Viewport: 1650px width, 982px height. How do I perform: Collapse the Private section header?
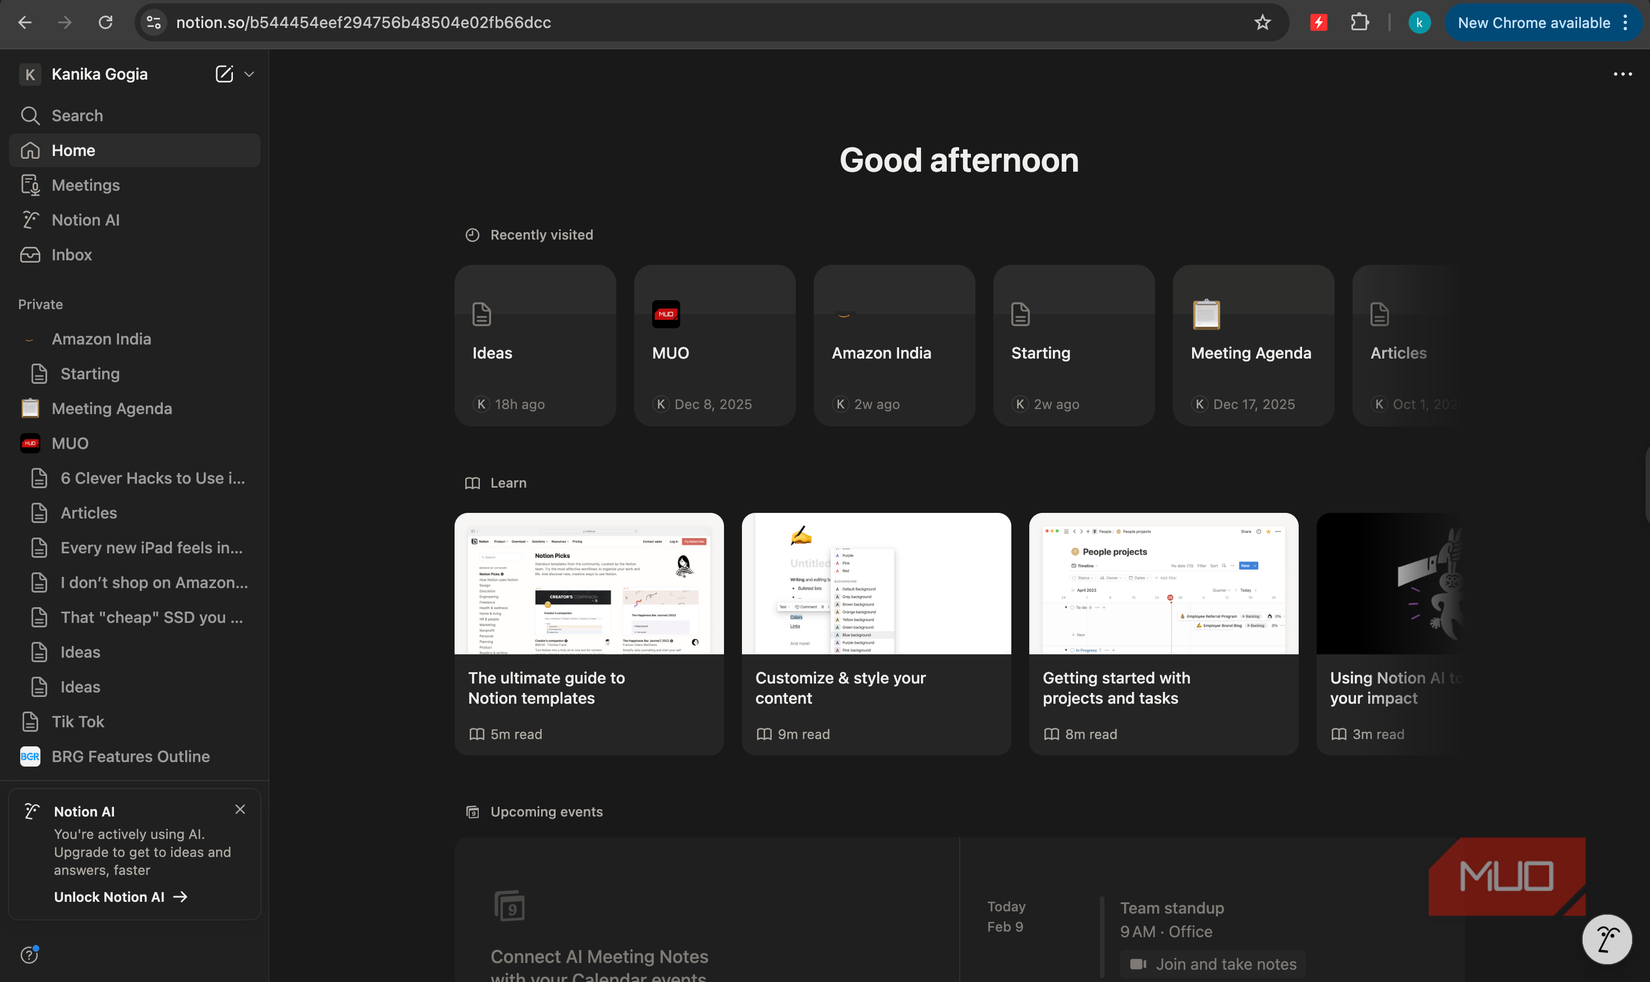click(x=40, y=304)
